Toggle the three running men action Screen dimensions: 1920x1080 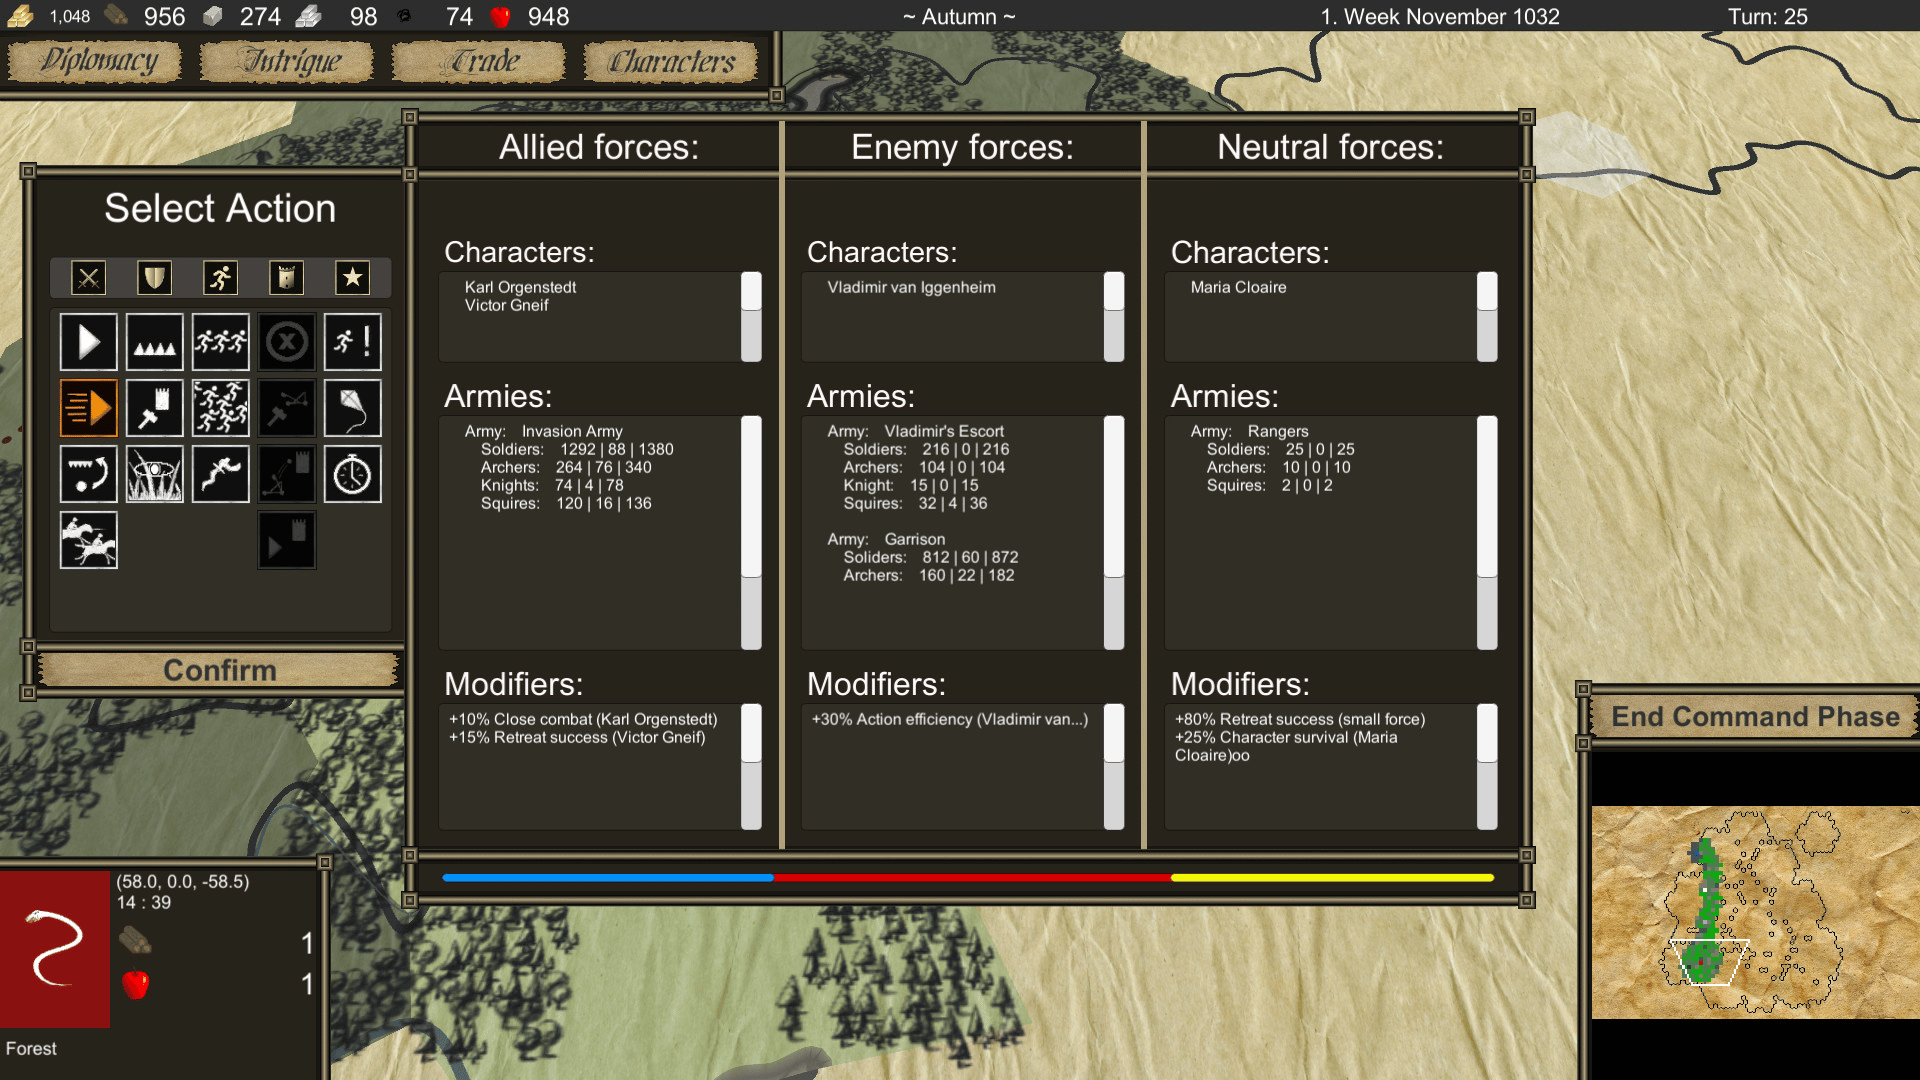[220, 343]
